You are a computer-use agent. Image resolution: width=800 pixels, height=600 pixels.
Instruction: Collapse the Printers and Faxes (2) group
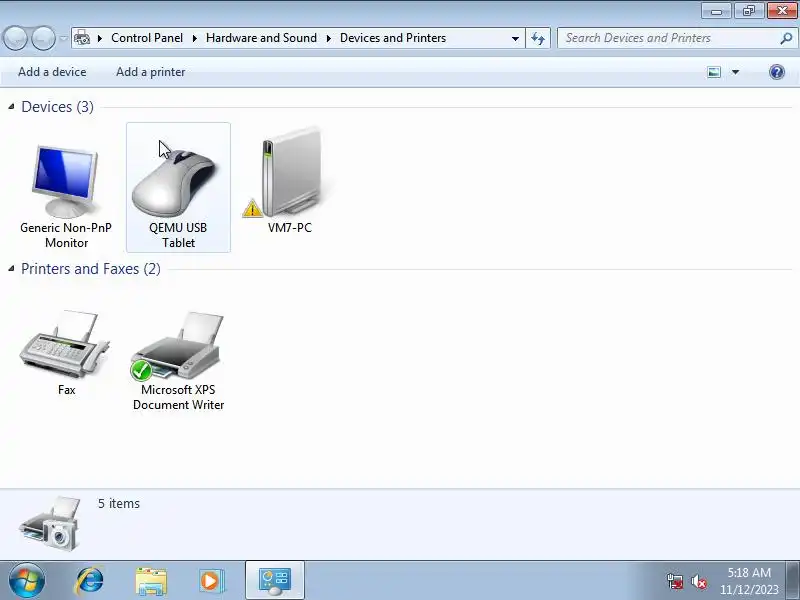coord(11,268)
